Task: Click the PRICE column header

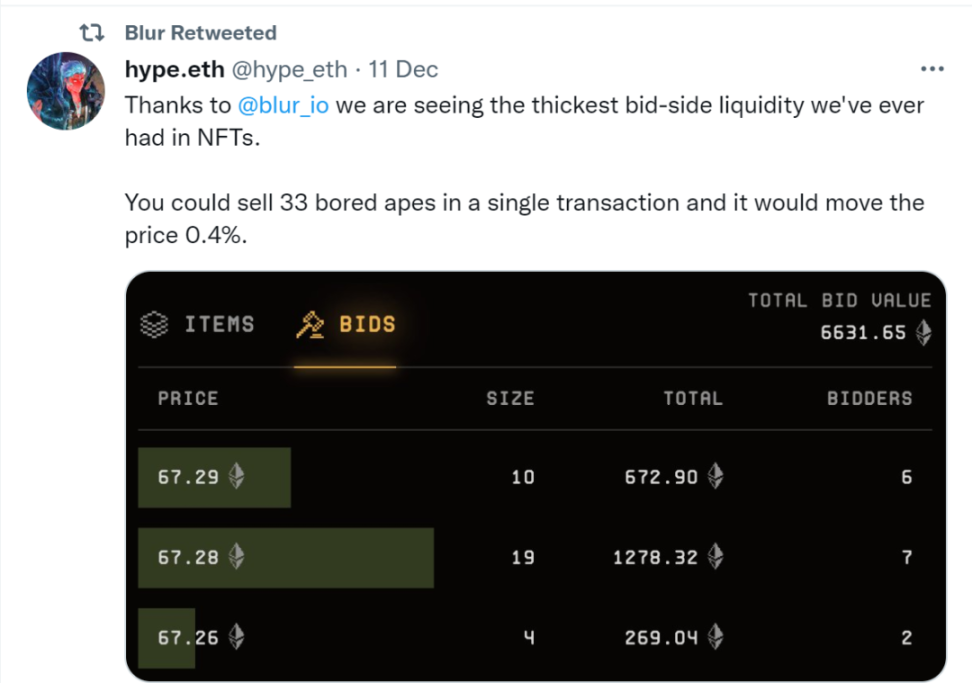Action: pyautogui.click(x=188, y=398)
